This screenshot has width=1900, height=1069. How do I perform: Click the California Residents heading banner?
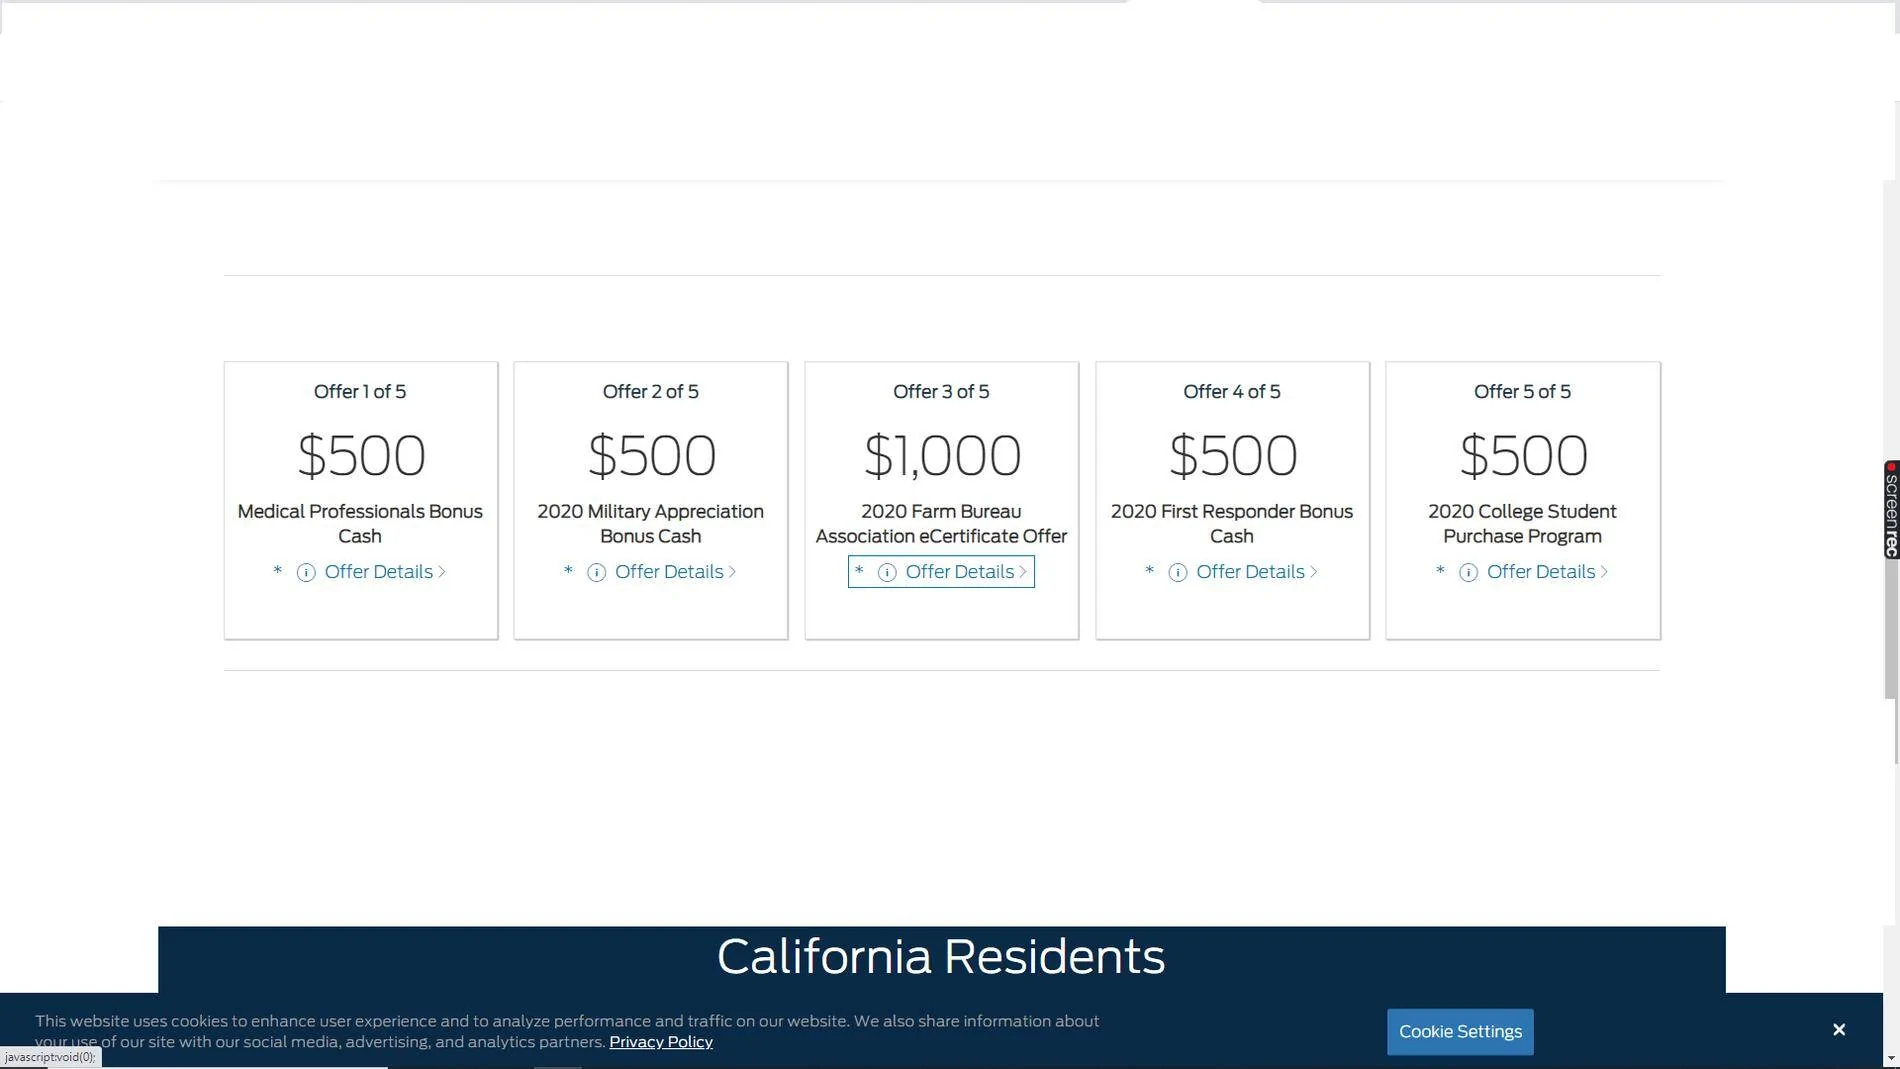pos(941,957)
